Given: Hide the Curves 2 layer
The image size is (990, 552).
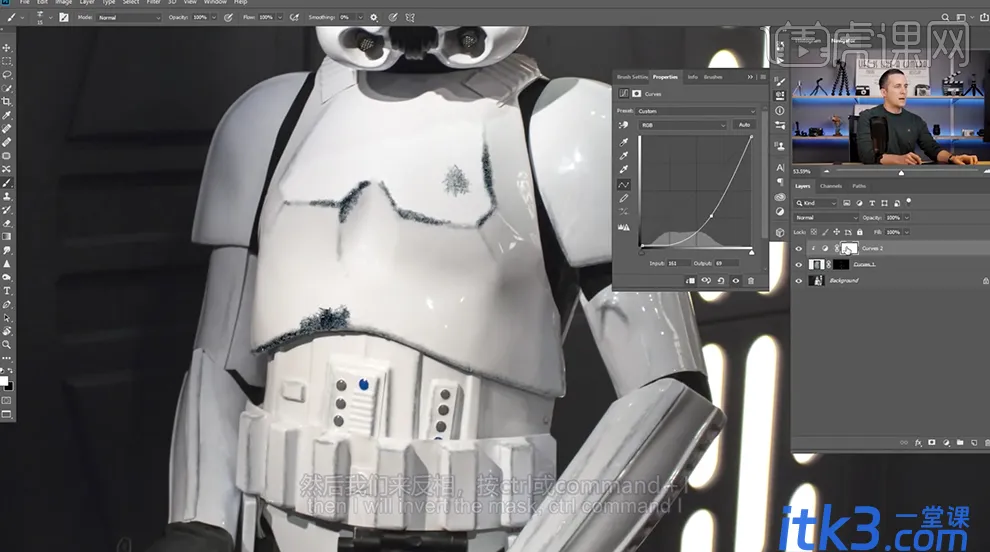Looking at the screenshot, I should pyautogui.click(x=799, y=249).
